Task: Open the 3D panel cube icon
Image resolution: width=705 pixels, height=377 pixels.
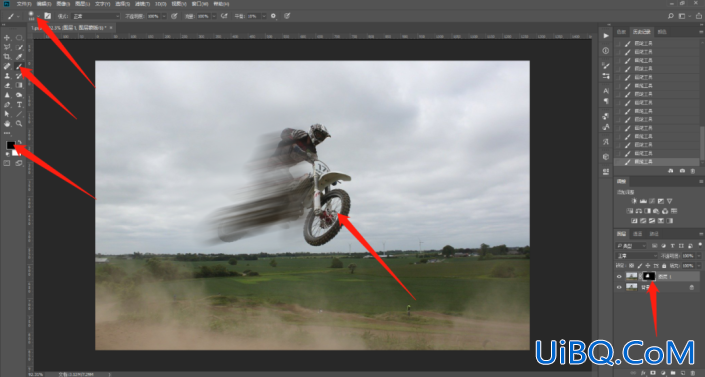Action: click(x=606, y=157)
